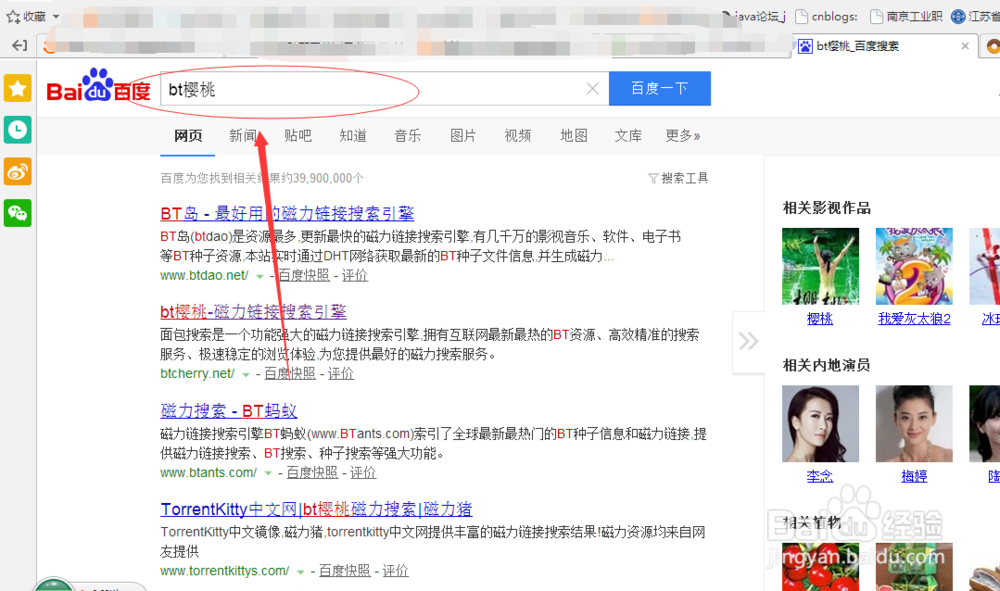Click 评价 next to www.btdao.net
The width and height of the screenshot is (1000, 591).
(355, 275)
